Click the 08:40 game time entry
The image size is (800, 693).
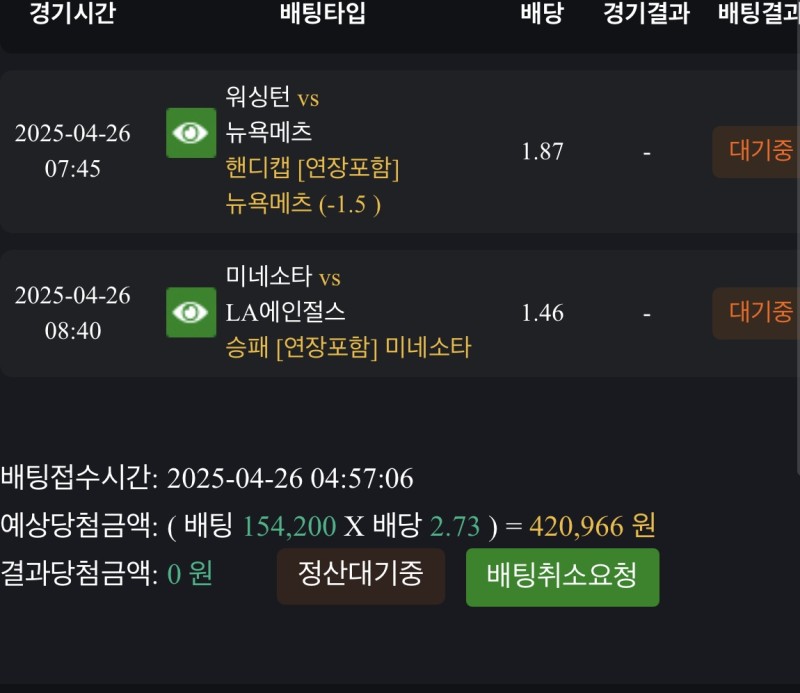pos(73,331)
